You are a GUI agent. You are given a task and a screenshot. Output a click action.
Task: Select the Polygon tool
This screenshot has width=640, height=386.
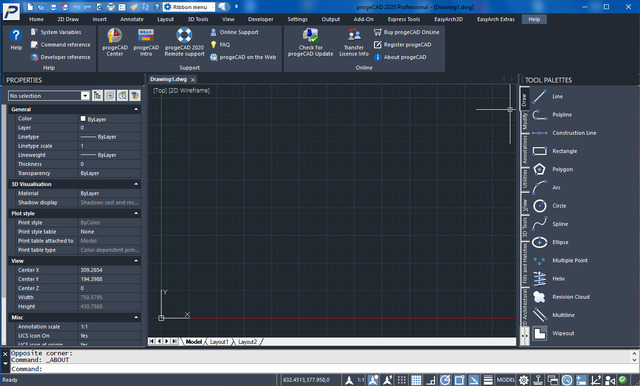coord(552,169)
